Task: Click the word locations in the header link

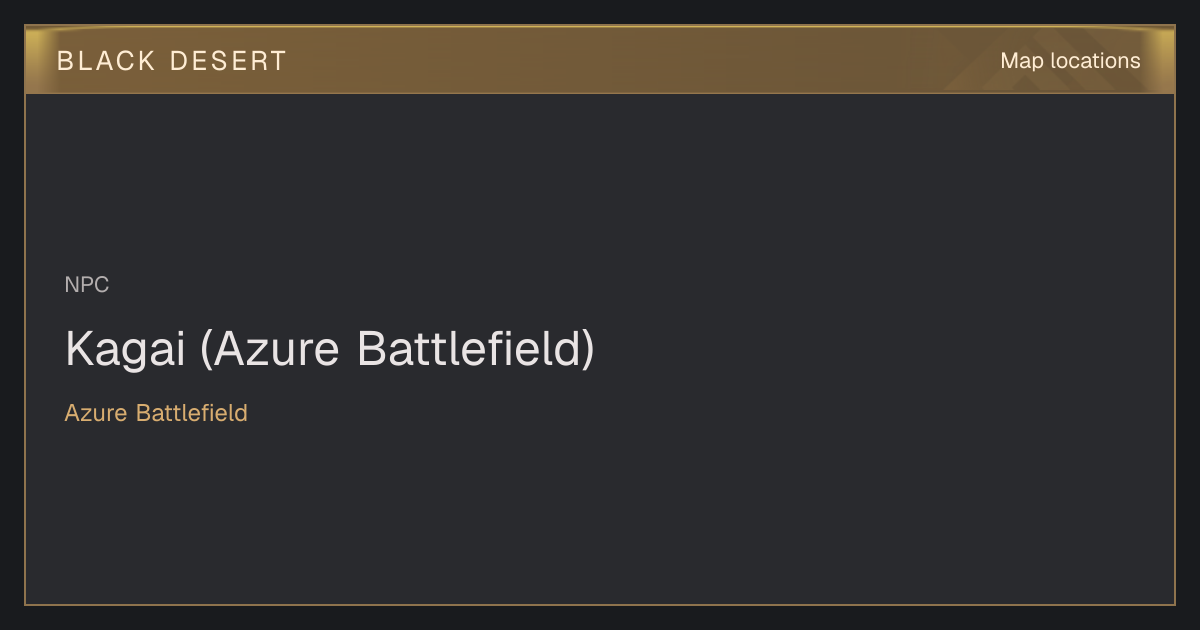Action: [x=1095, y=61]
